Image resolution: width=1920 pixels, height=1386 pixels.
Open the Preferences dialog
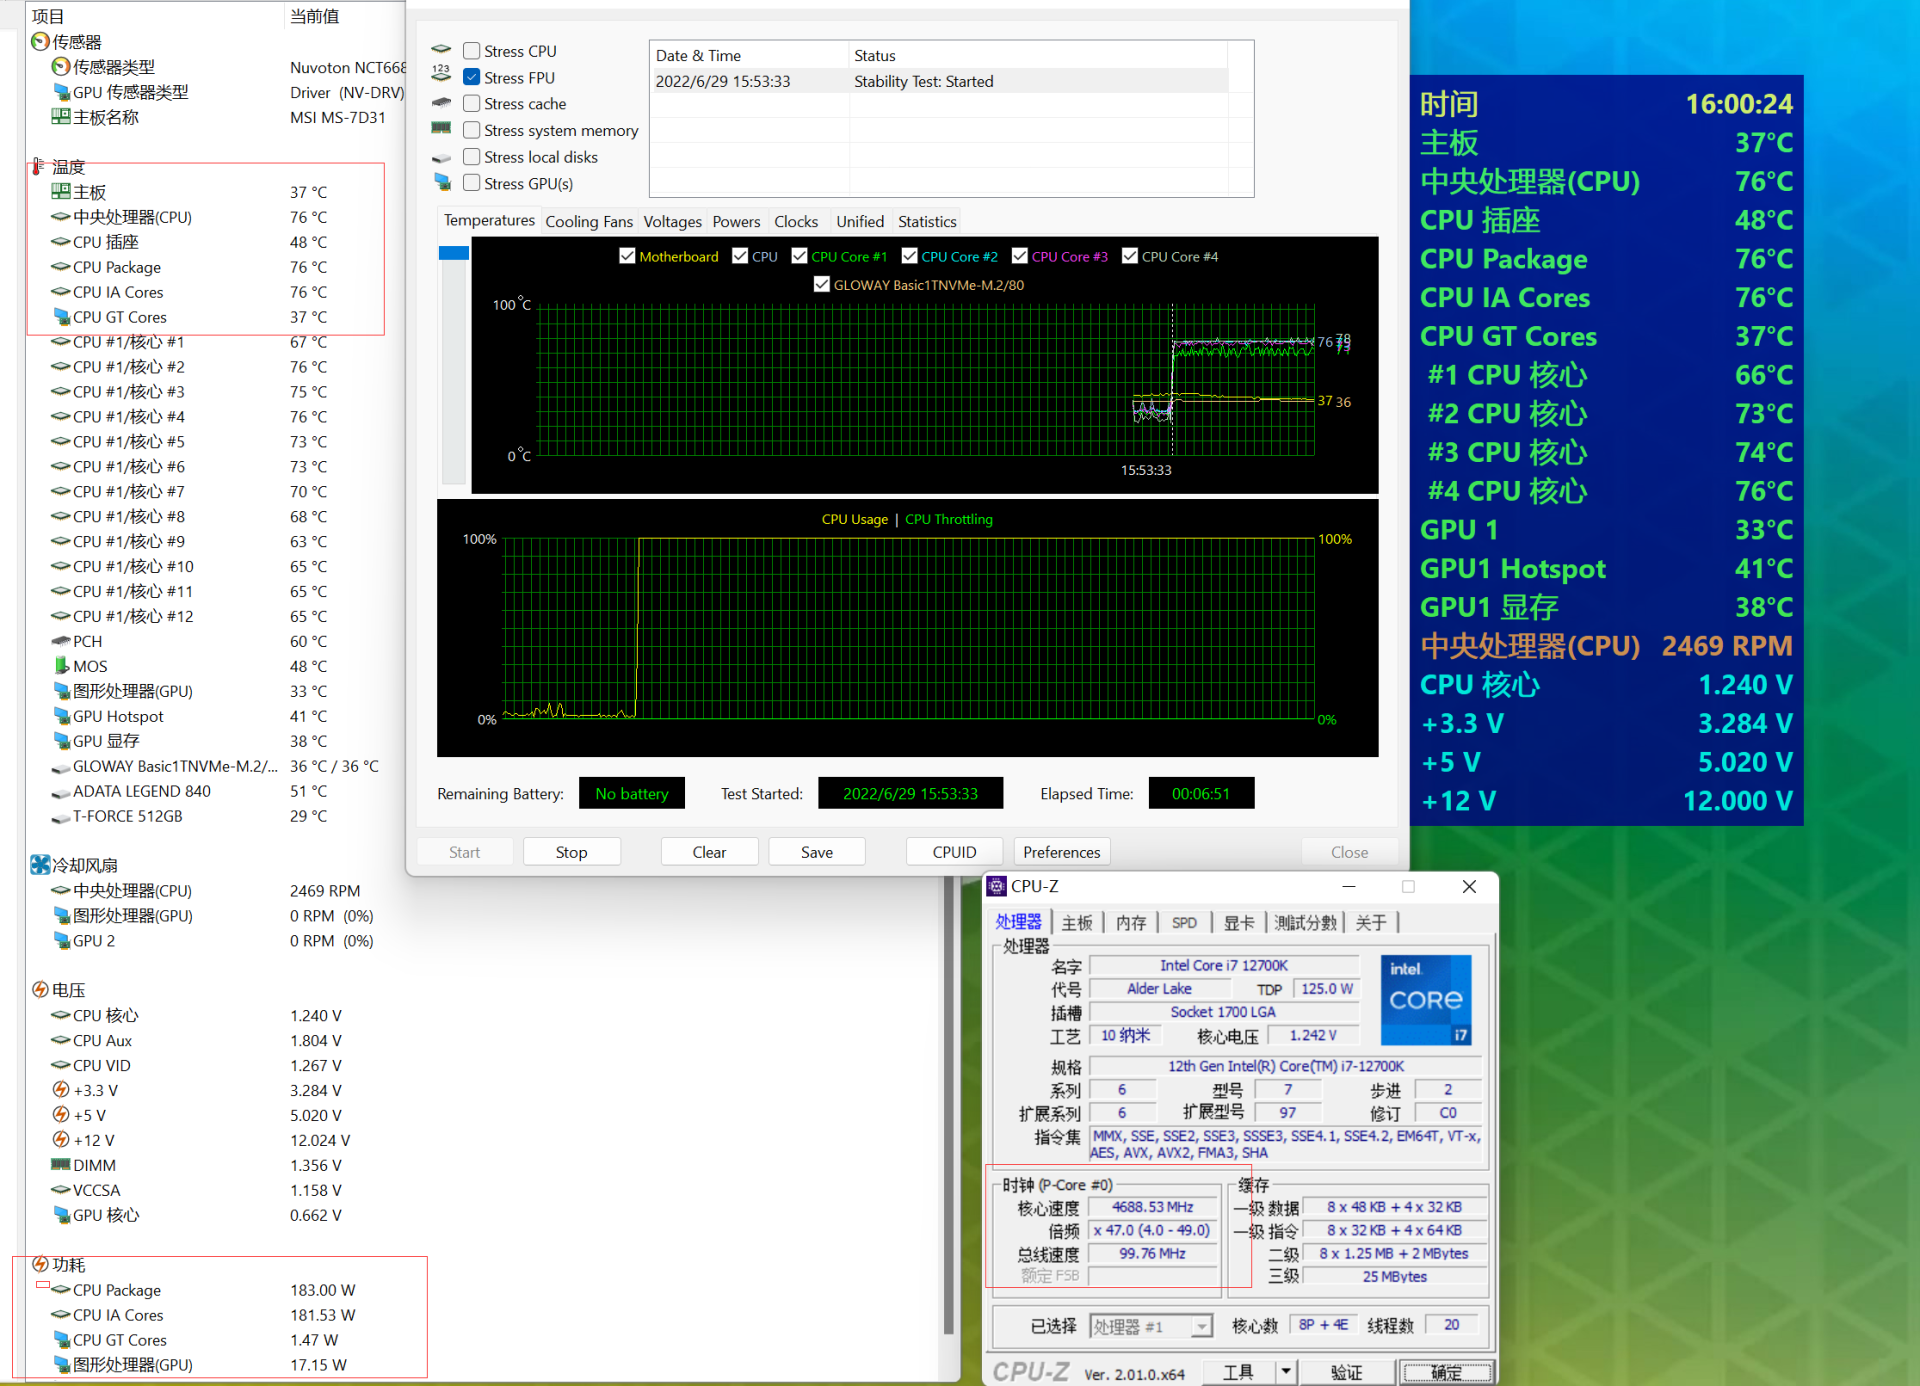pyautogui.click(x=1061, y=852)
